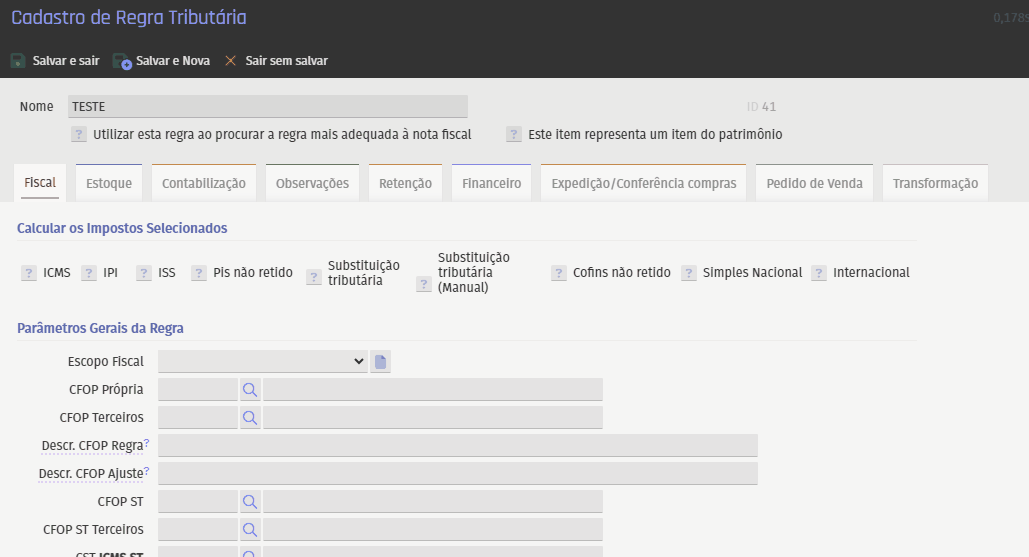Open the CFOP Terceiros search magnifier
Image resolution: width=1029 pixels, height=557 pixels.
(250, 417)
